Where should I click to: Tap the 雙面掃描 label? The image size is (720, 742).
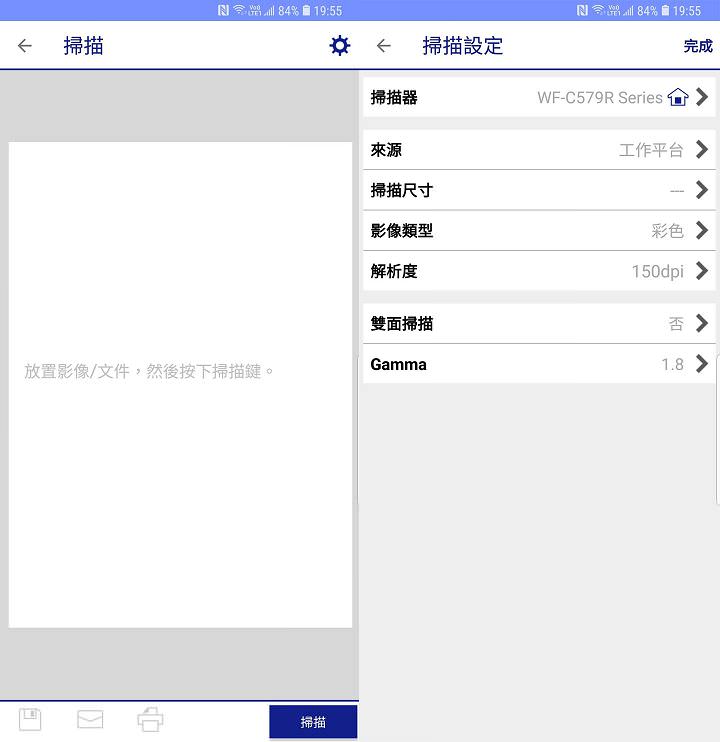click(402, 324)
